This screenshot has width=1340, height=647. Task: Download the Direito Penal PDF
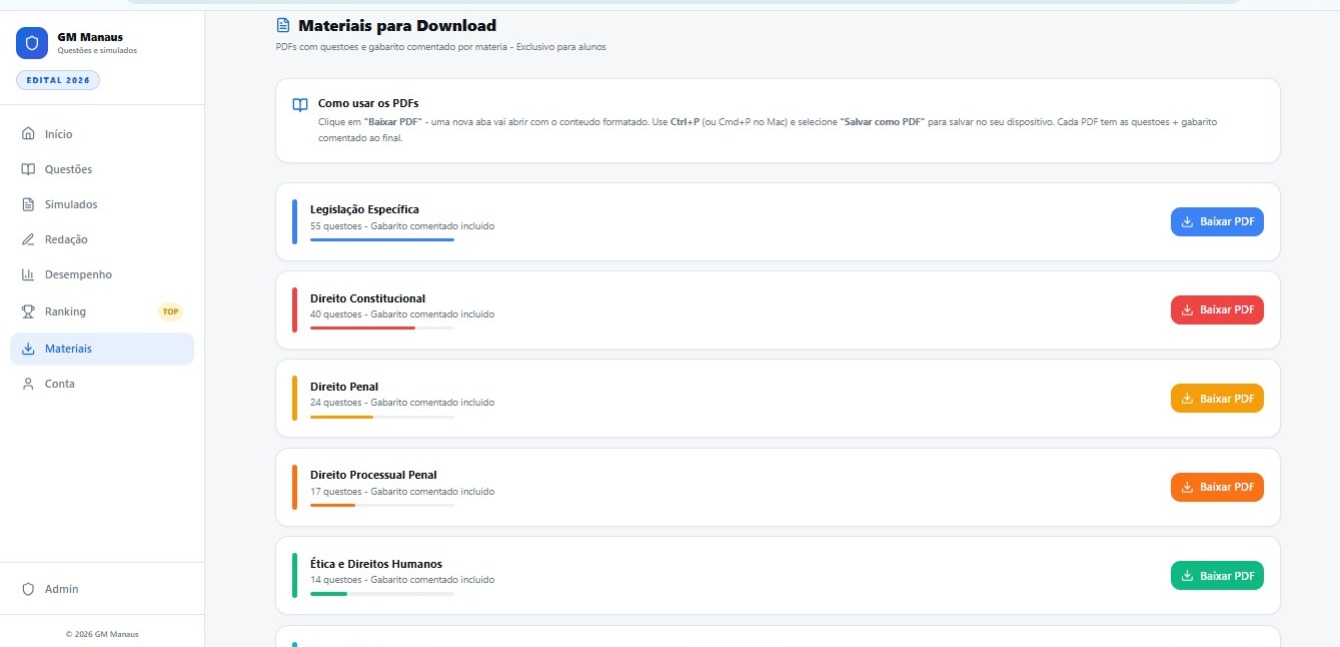pos(1217,398)
